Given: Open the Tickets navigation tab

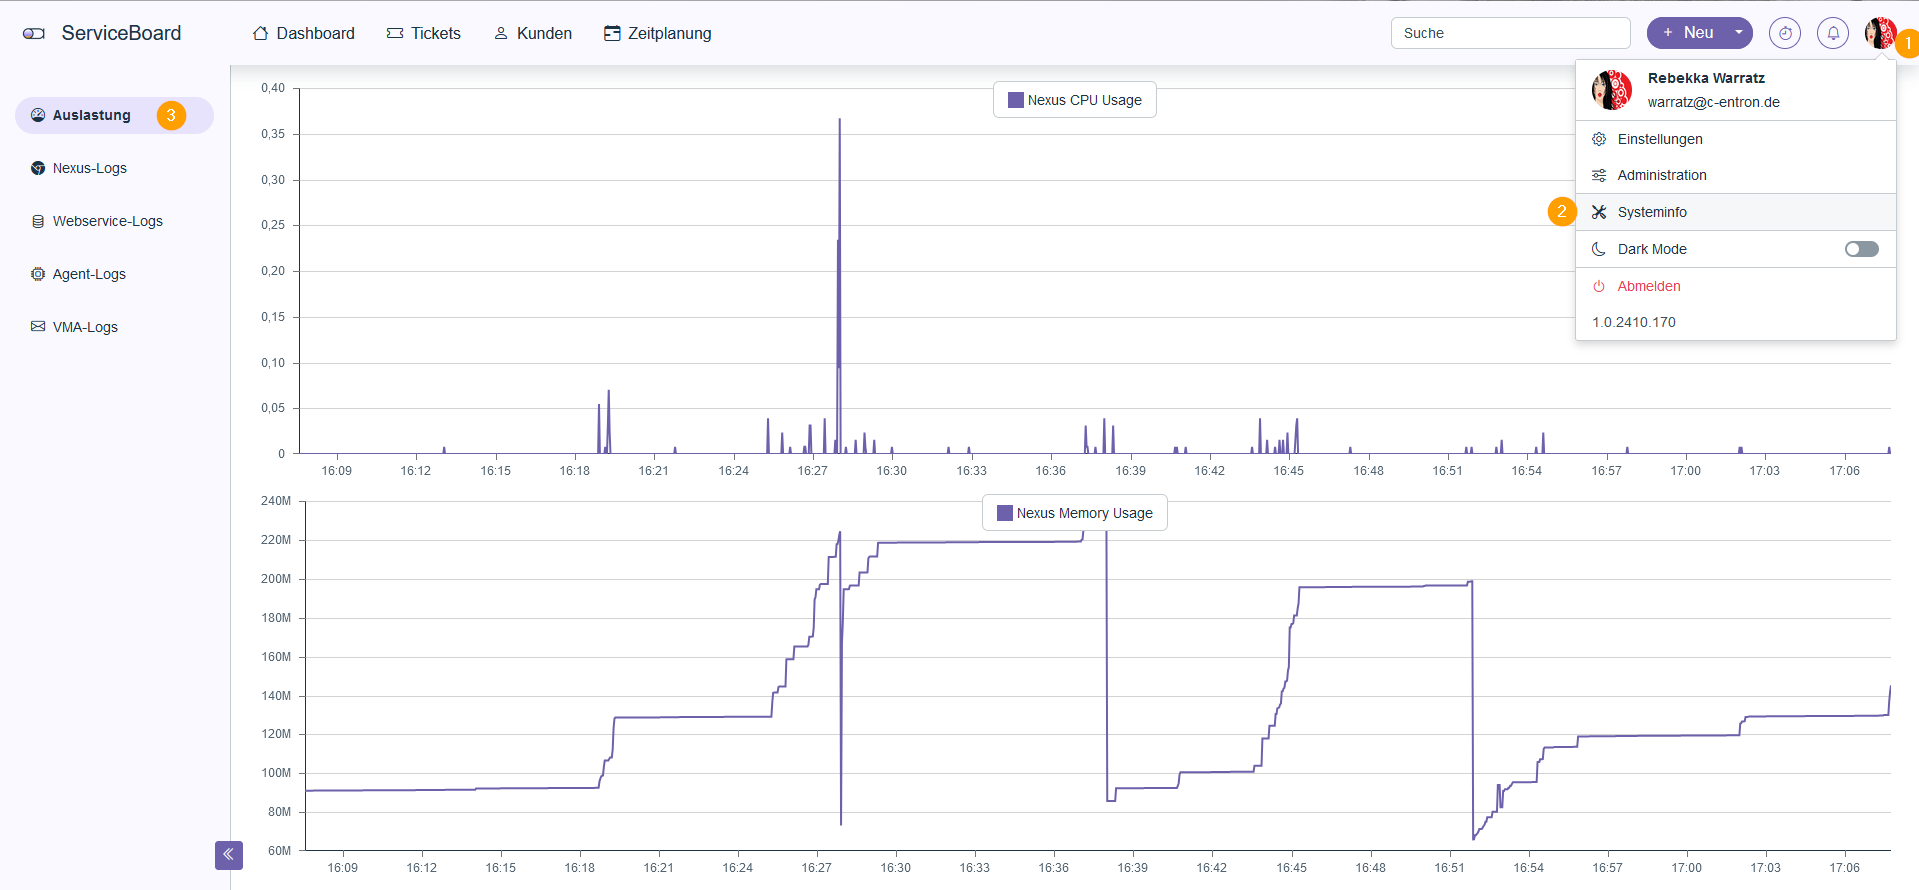Looking at the screenshot, I should (424, 33).
